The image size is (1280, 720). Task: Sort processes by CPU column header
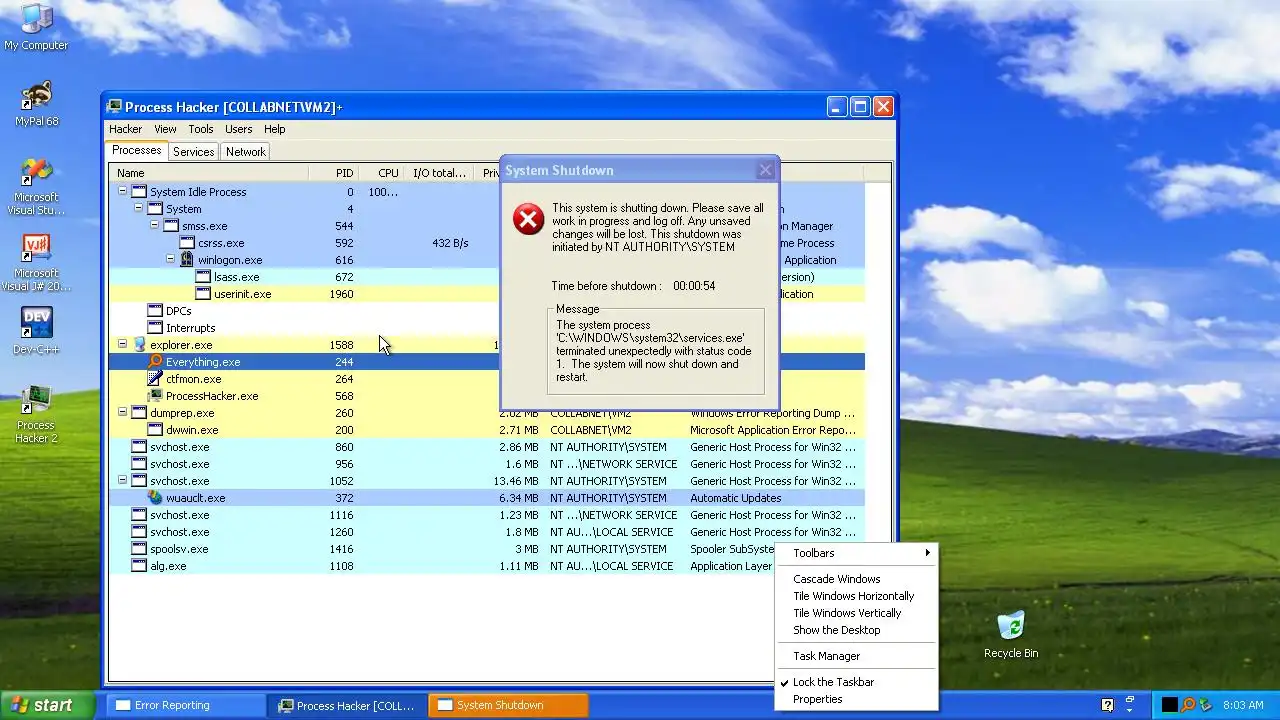click(x=381, y=173)
